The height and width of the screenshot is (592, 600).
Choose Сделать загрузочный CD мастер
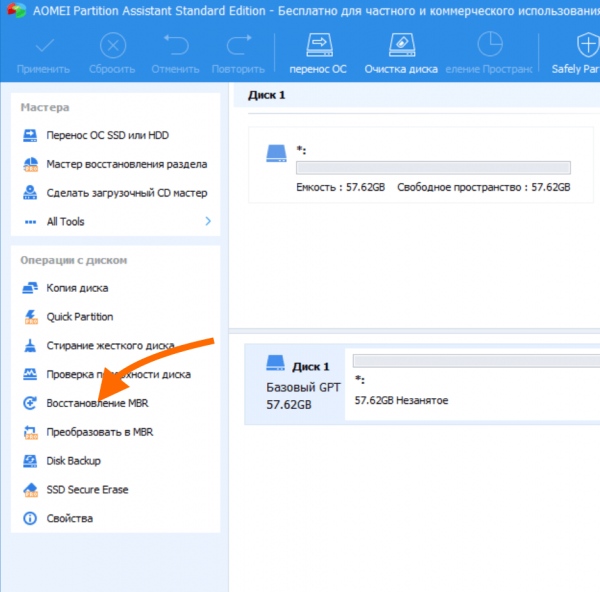coord(127,193)
